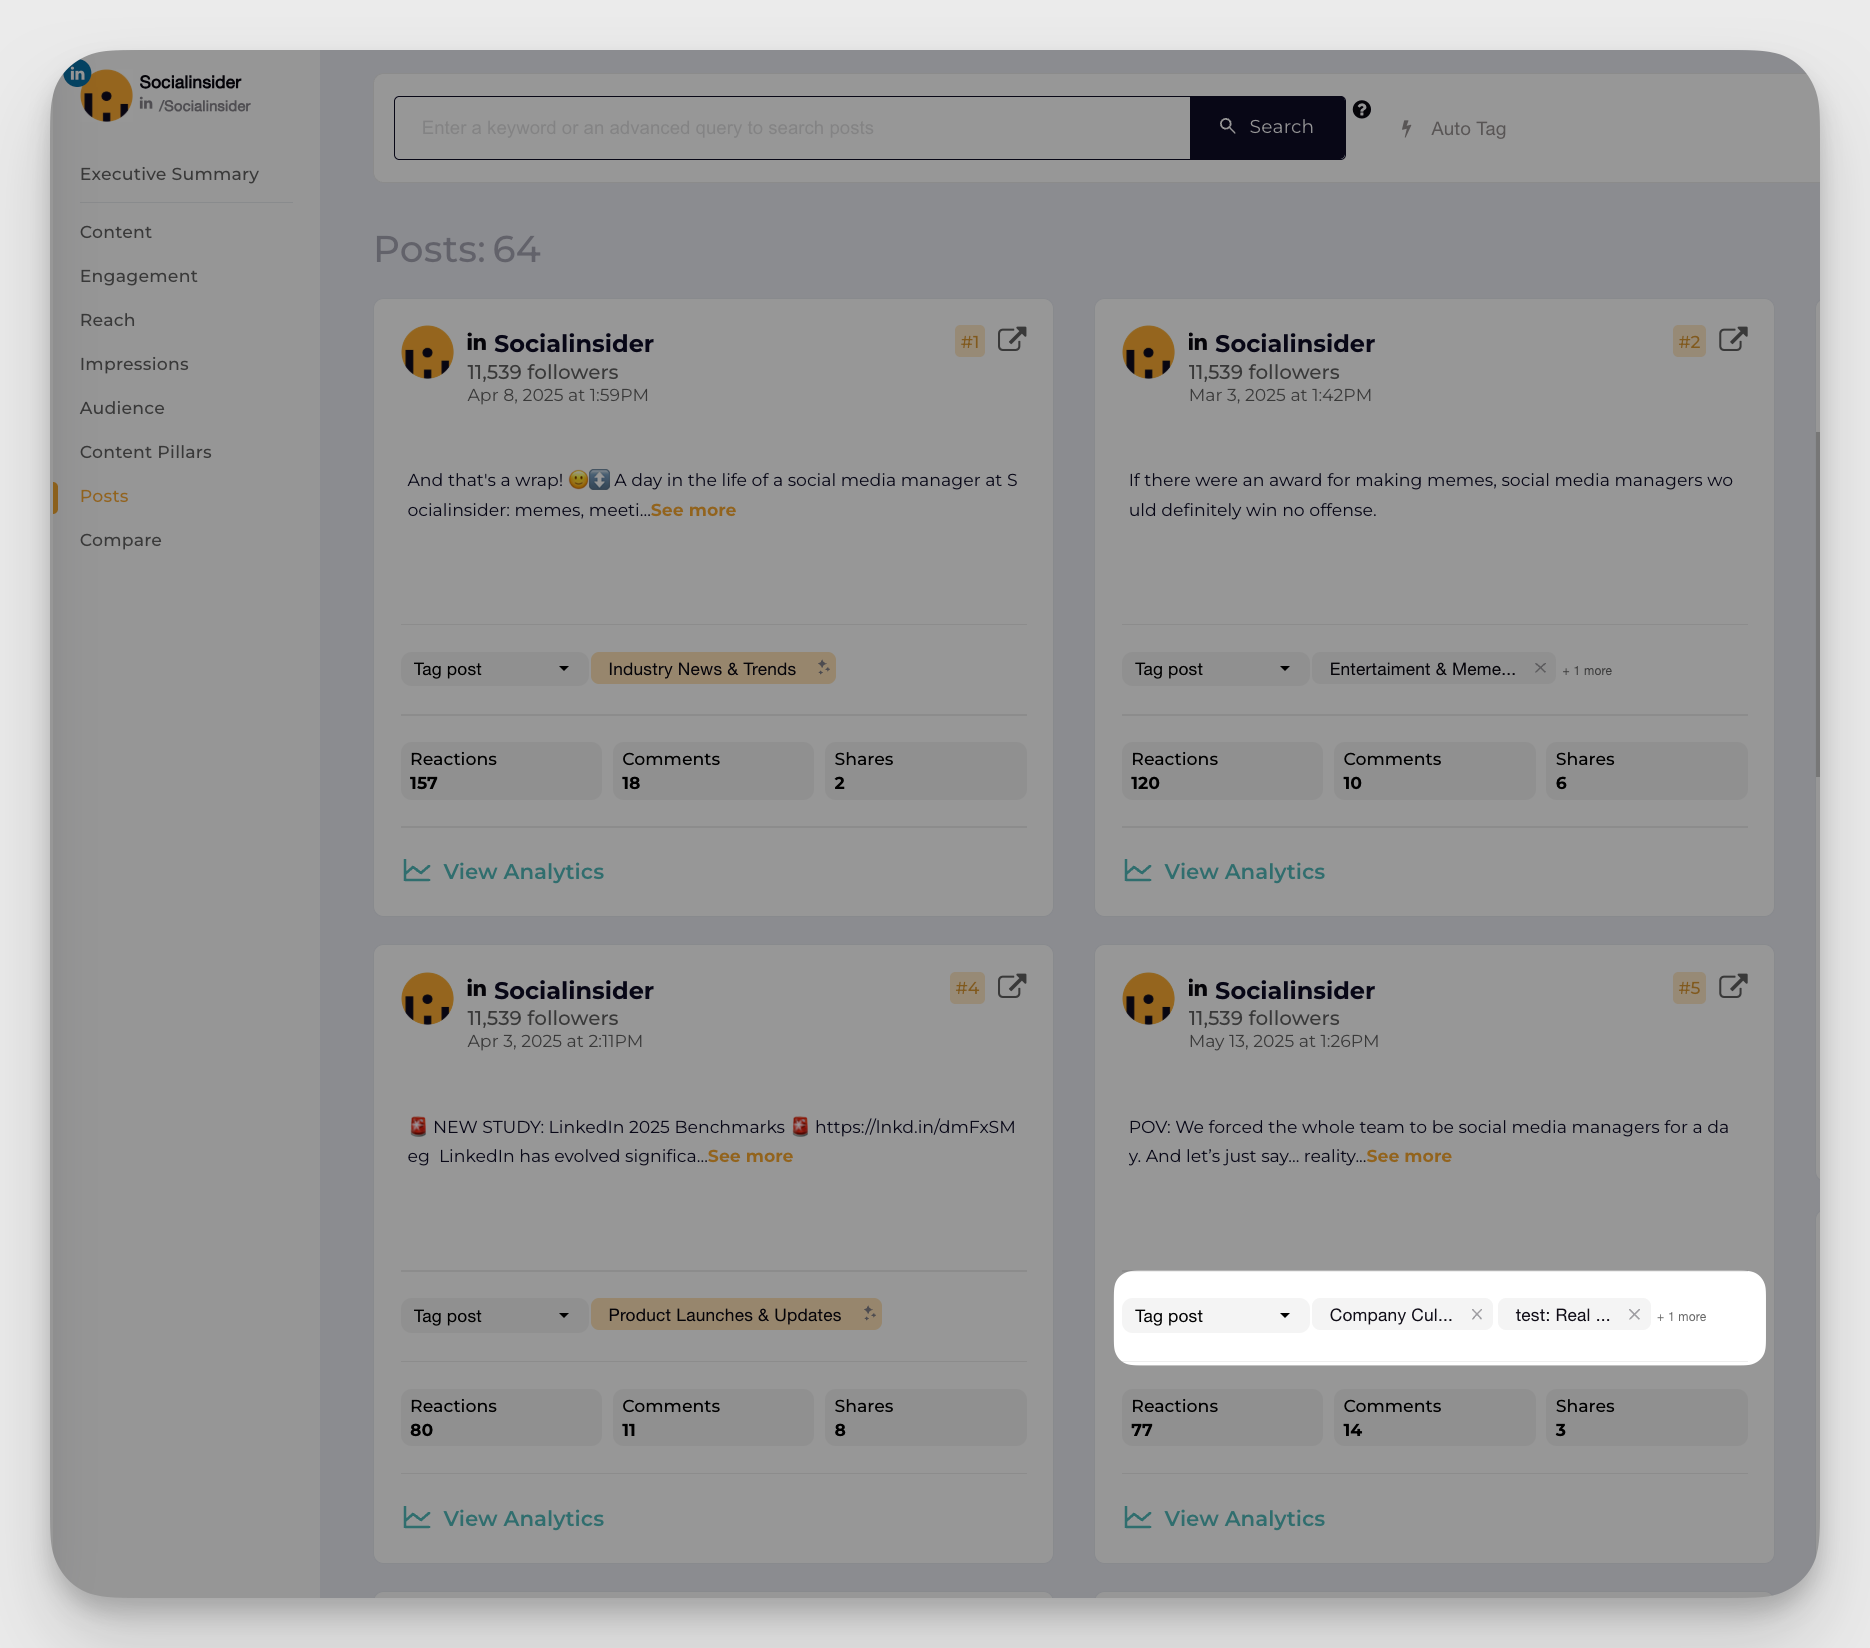Click the #5 rank badge

[1689, 988]
